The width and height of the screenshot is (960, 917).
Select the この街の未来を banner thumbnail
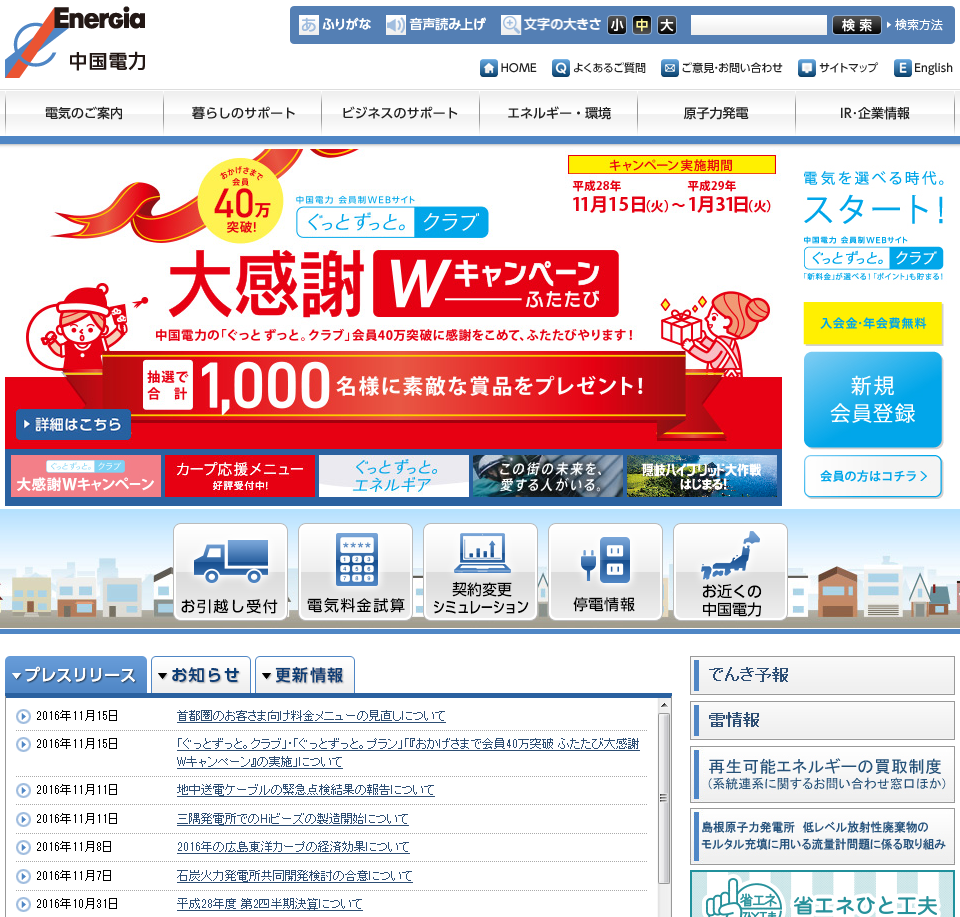click(547, 476)
